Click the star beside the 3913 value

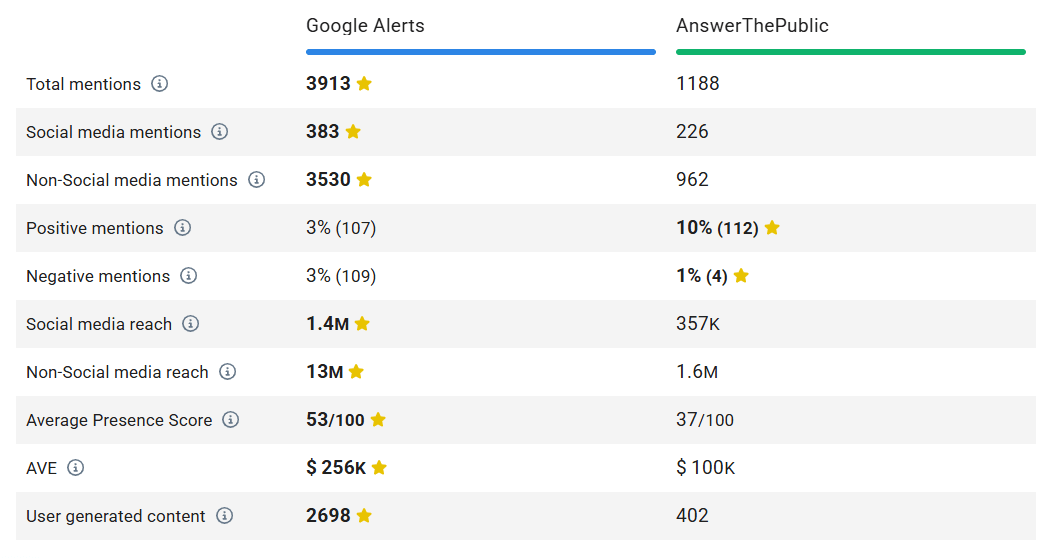click(x=364, y=84)
